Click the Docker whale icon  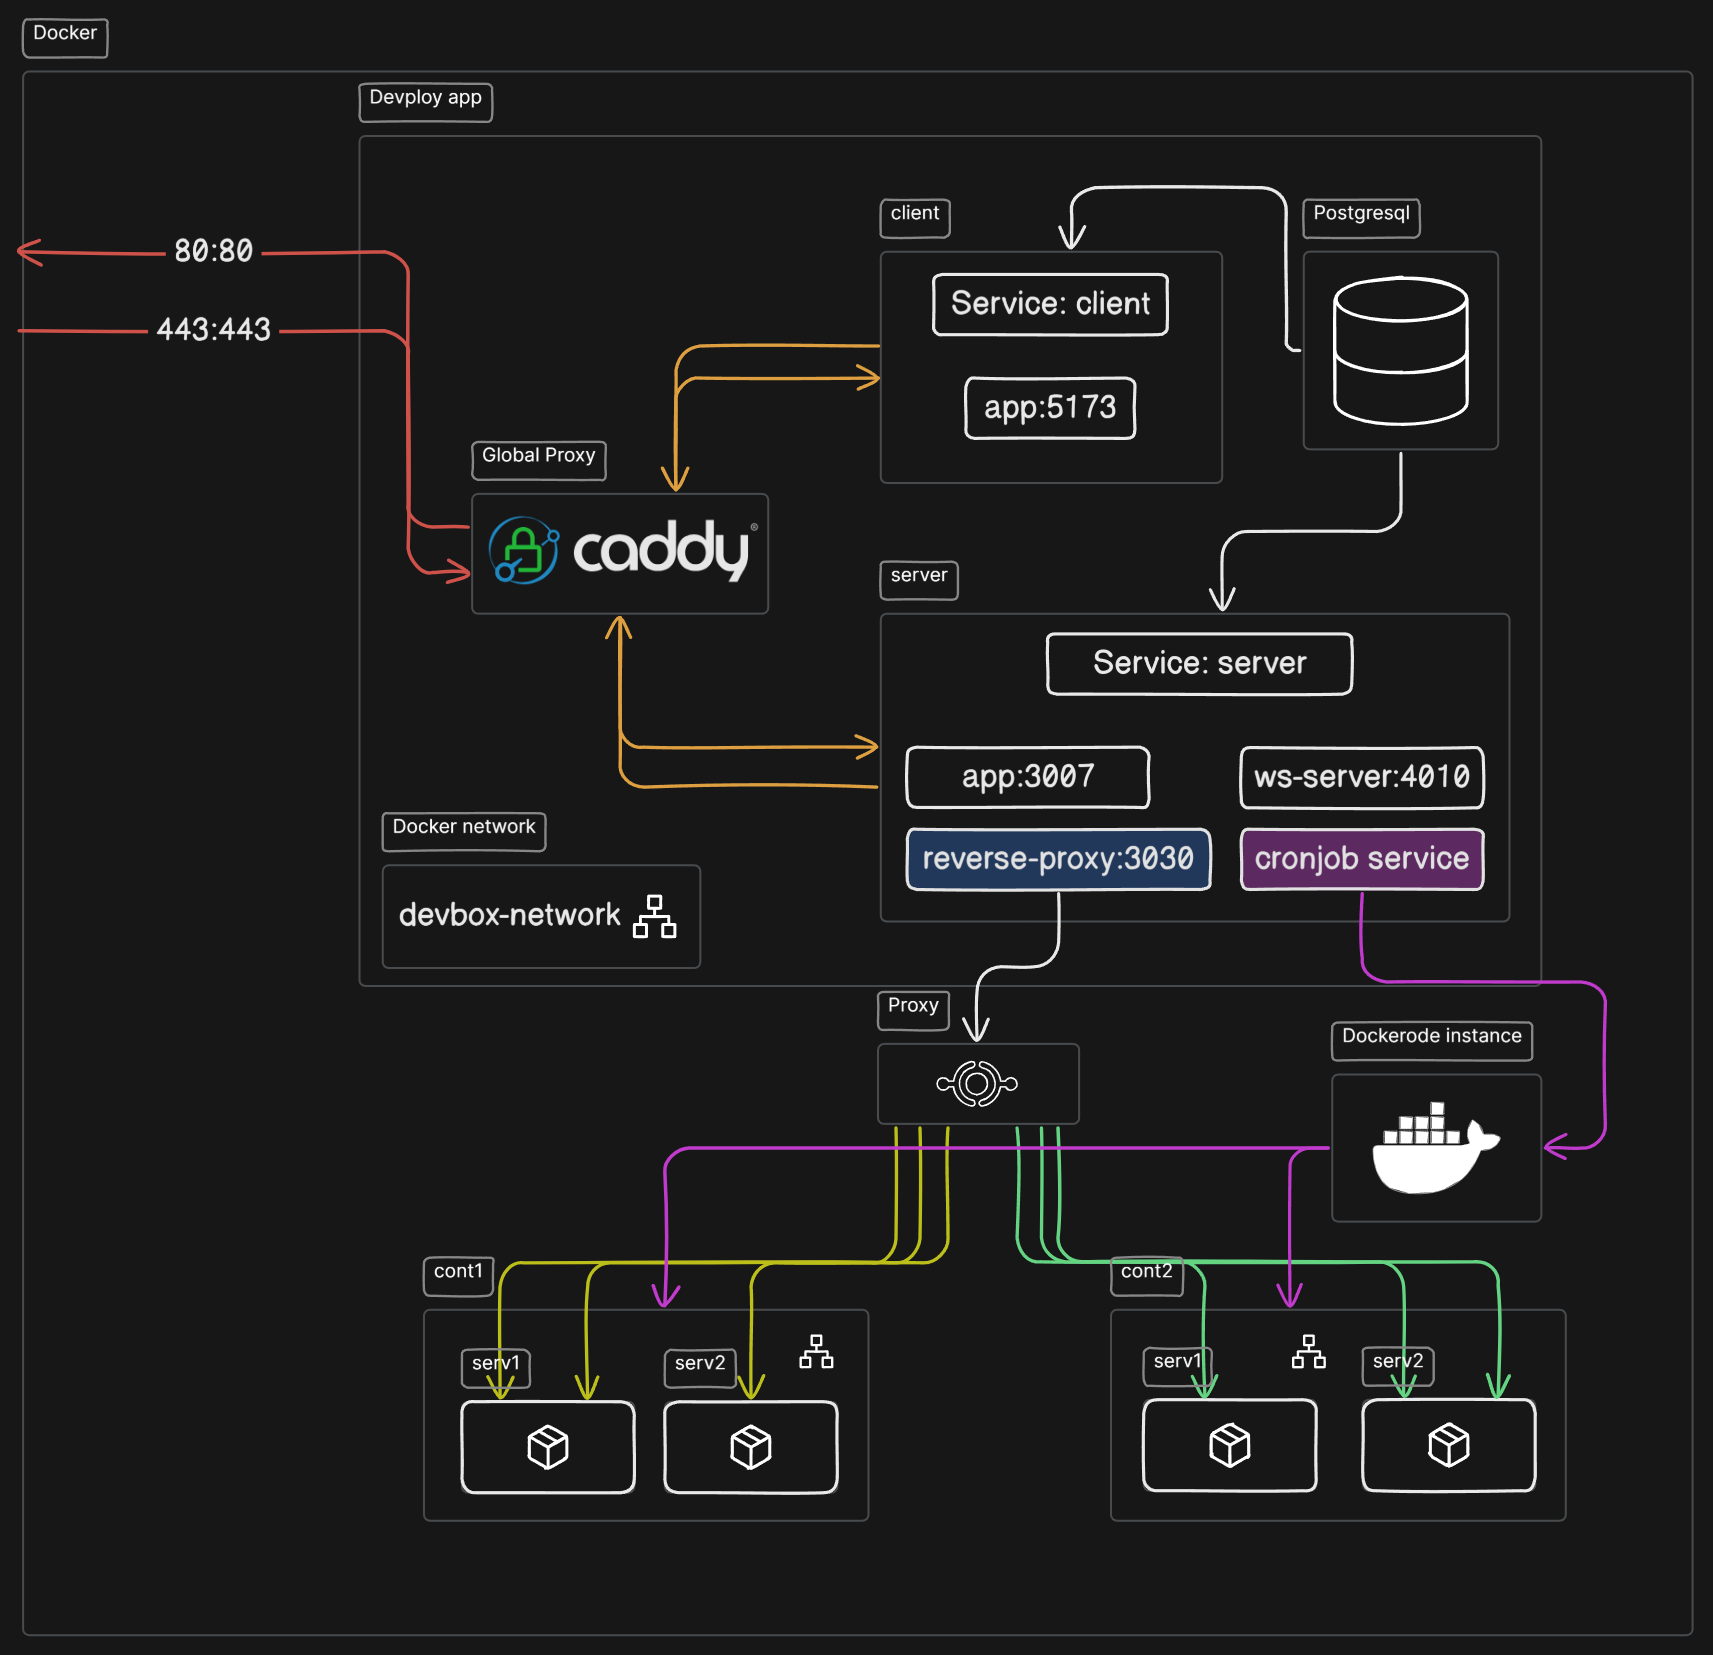(1435, 1148)
